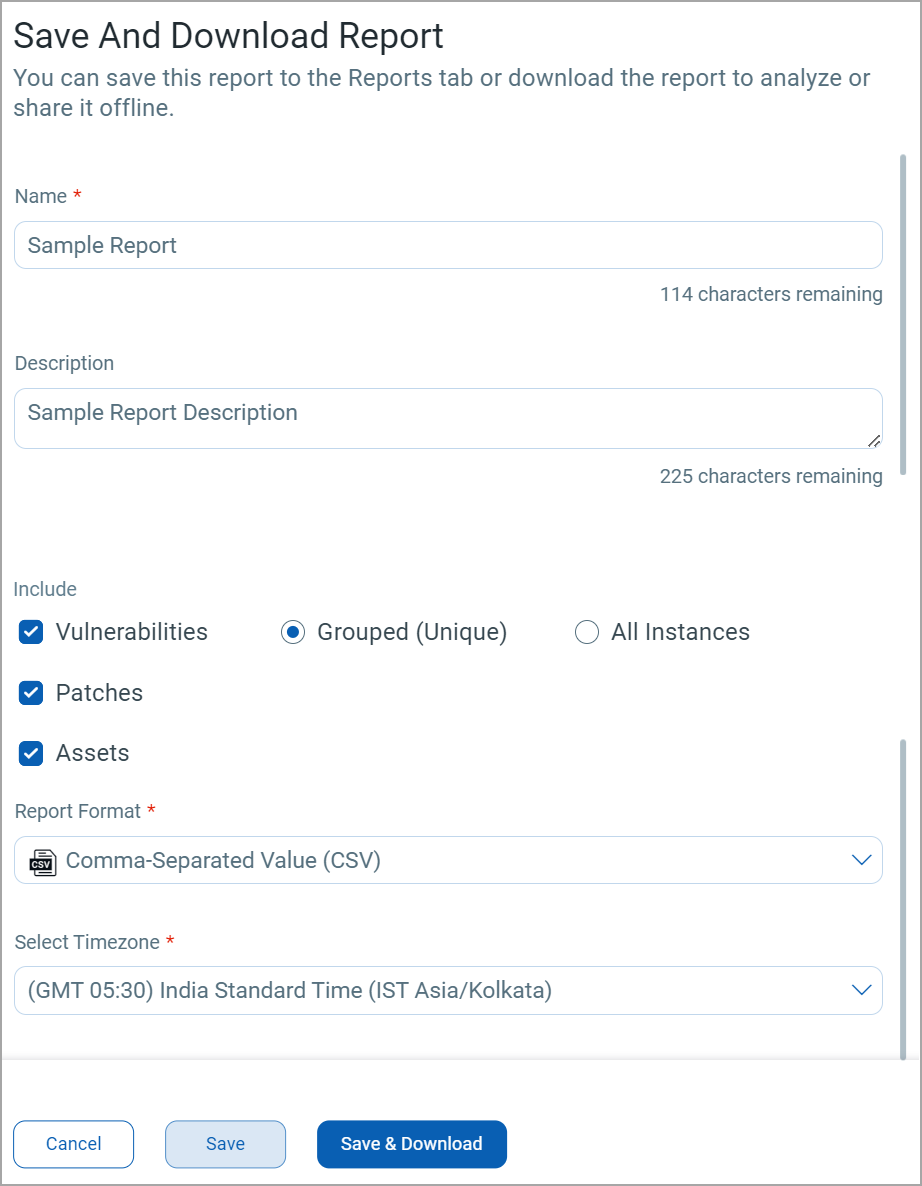Open the Select Timezone dropdown chevron
Viewport: 922px width, 1186px height.
click(x=861, y=990)
